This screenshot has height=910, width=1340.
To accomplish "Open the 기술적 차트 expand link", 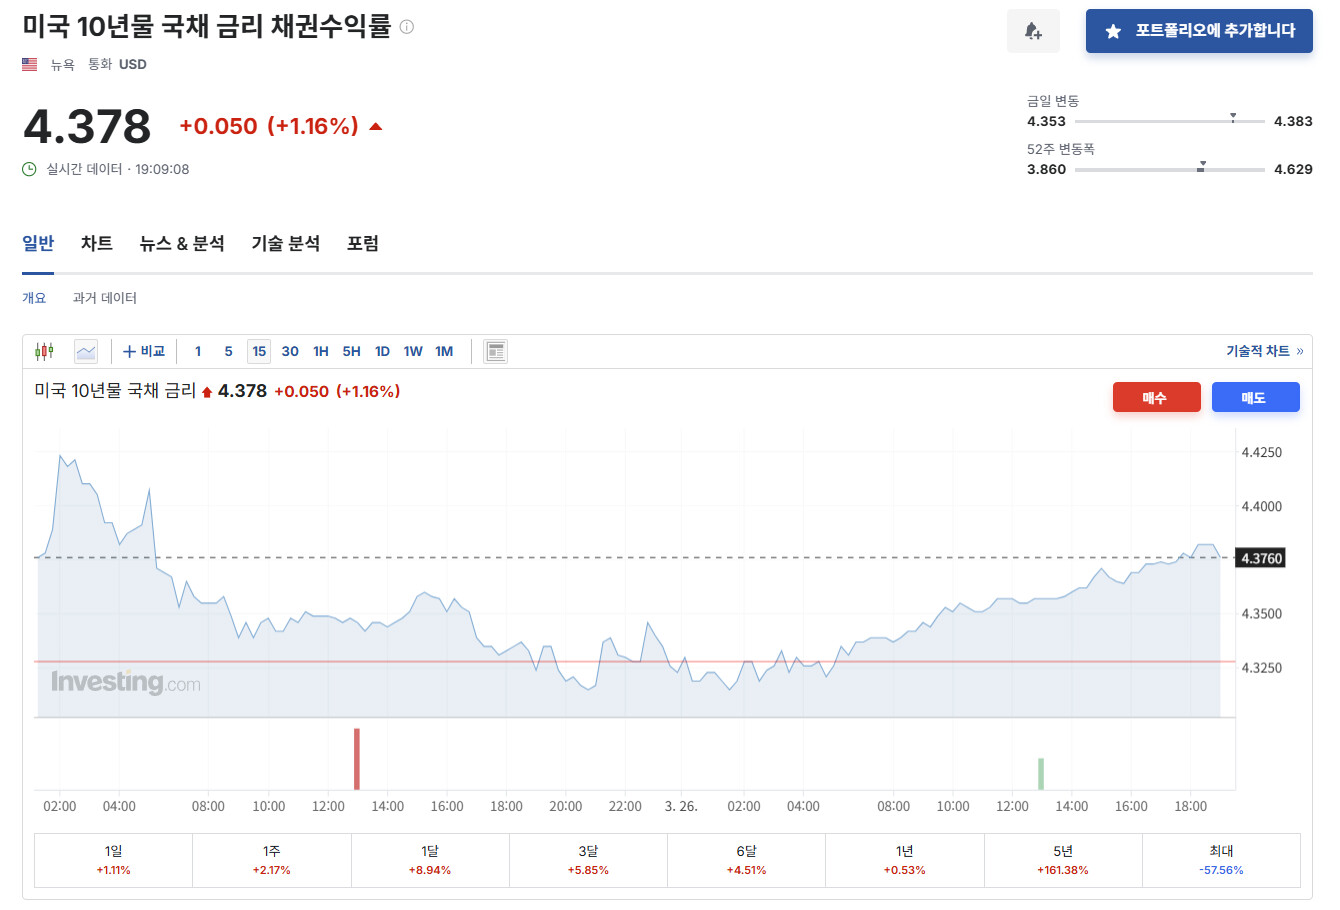I will pyautogui.click(x=1264, y=351).
